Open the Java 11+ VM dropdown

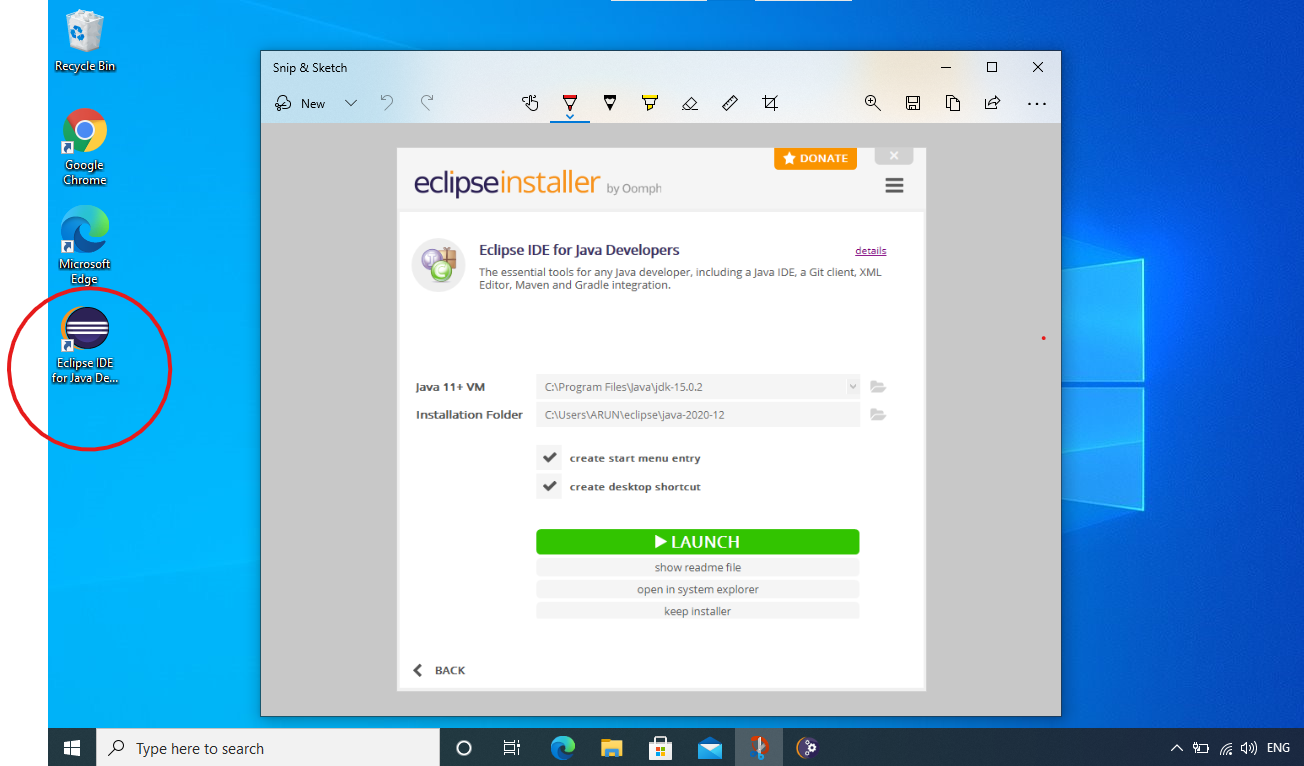(852, 386)
